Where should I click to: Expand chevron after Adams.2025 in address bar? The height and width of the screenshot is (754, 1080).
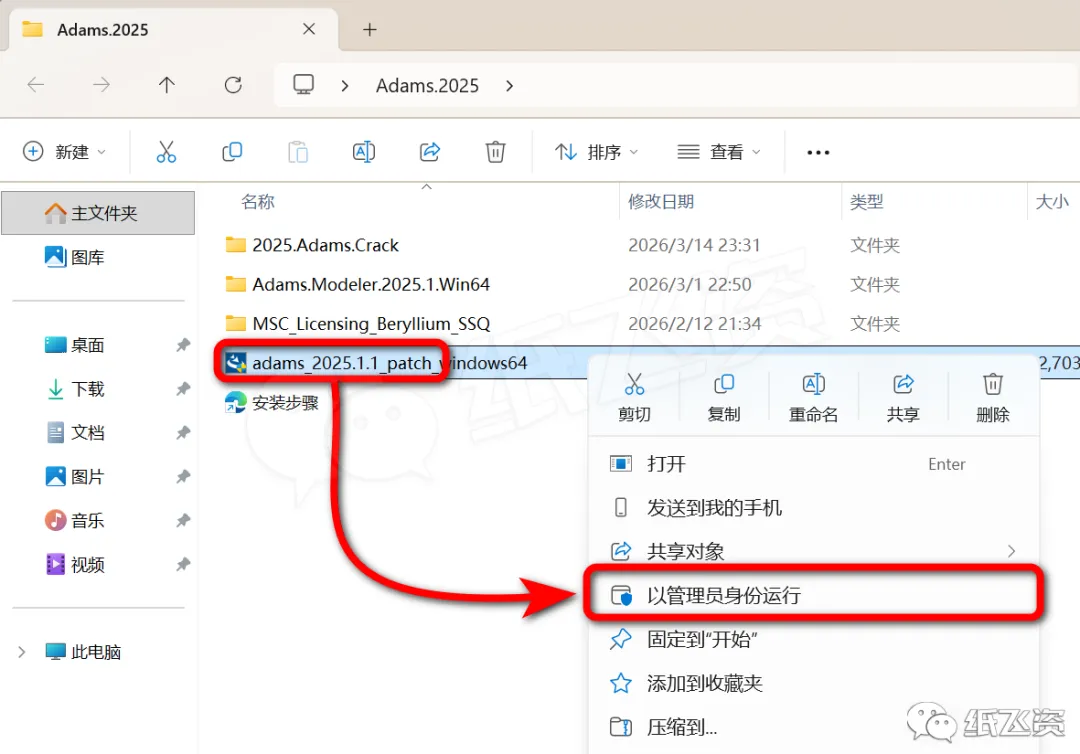pos(509,85)
